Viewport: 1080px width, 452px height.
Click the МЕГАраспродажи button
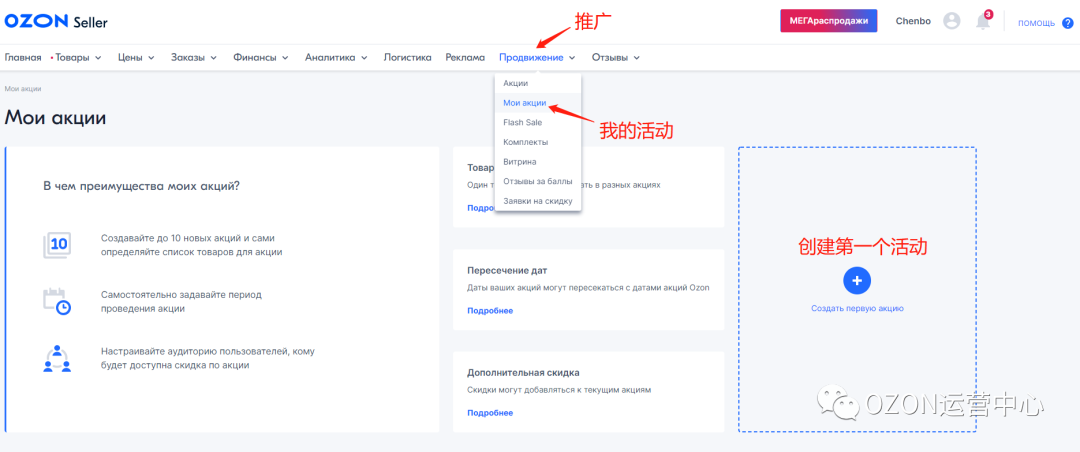tap(829, 21)
